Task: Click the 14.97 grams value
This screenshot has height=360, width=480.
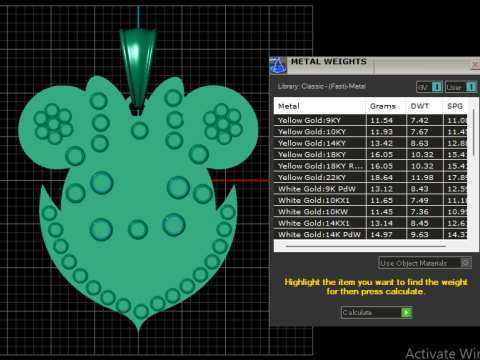Action: pyautogui.click(x=381, y=234)
